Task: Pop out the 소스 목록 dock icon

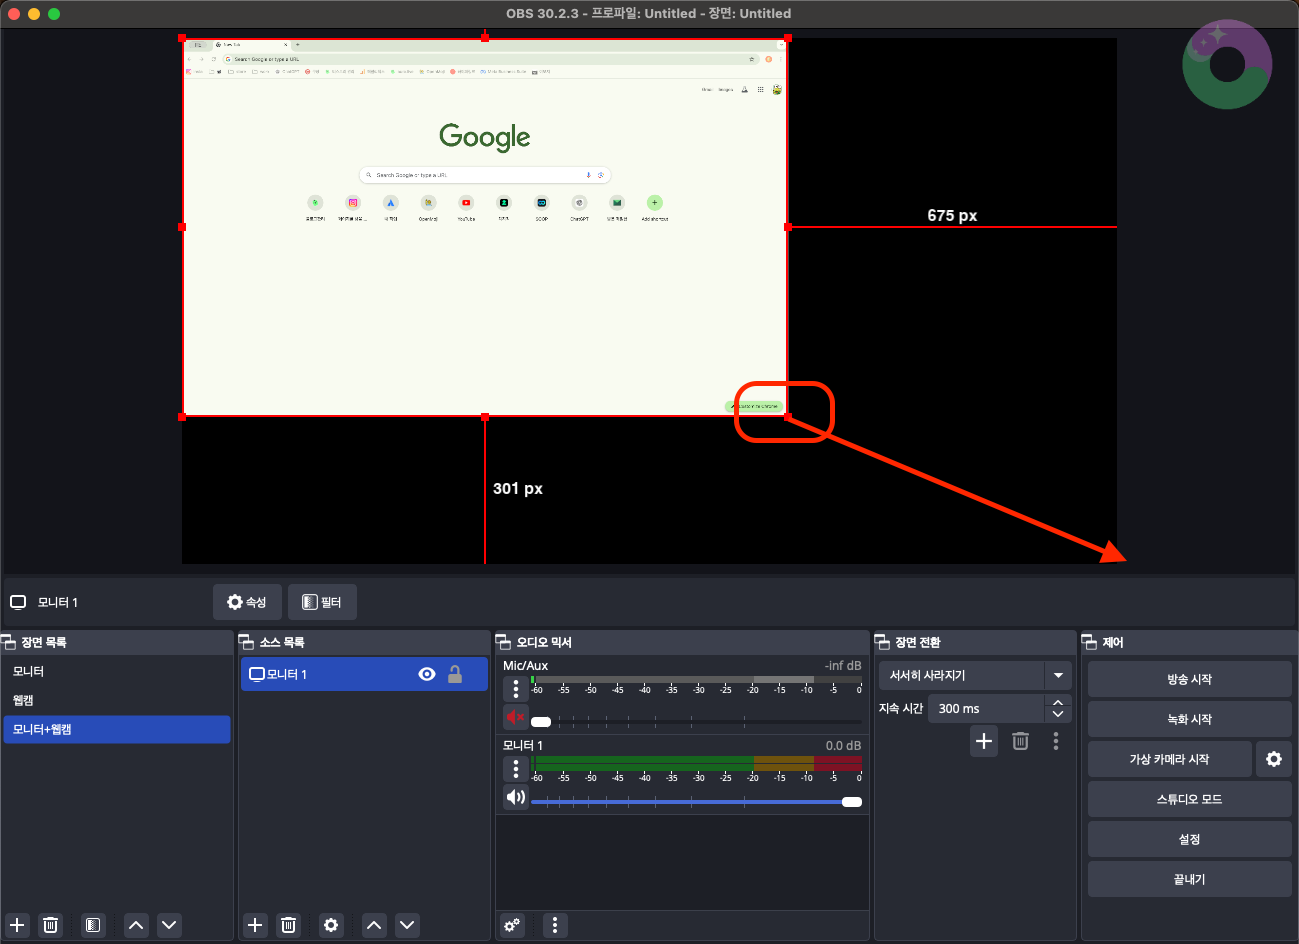Action: tap(246, 642)
